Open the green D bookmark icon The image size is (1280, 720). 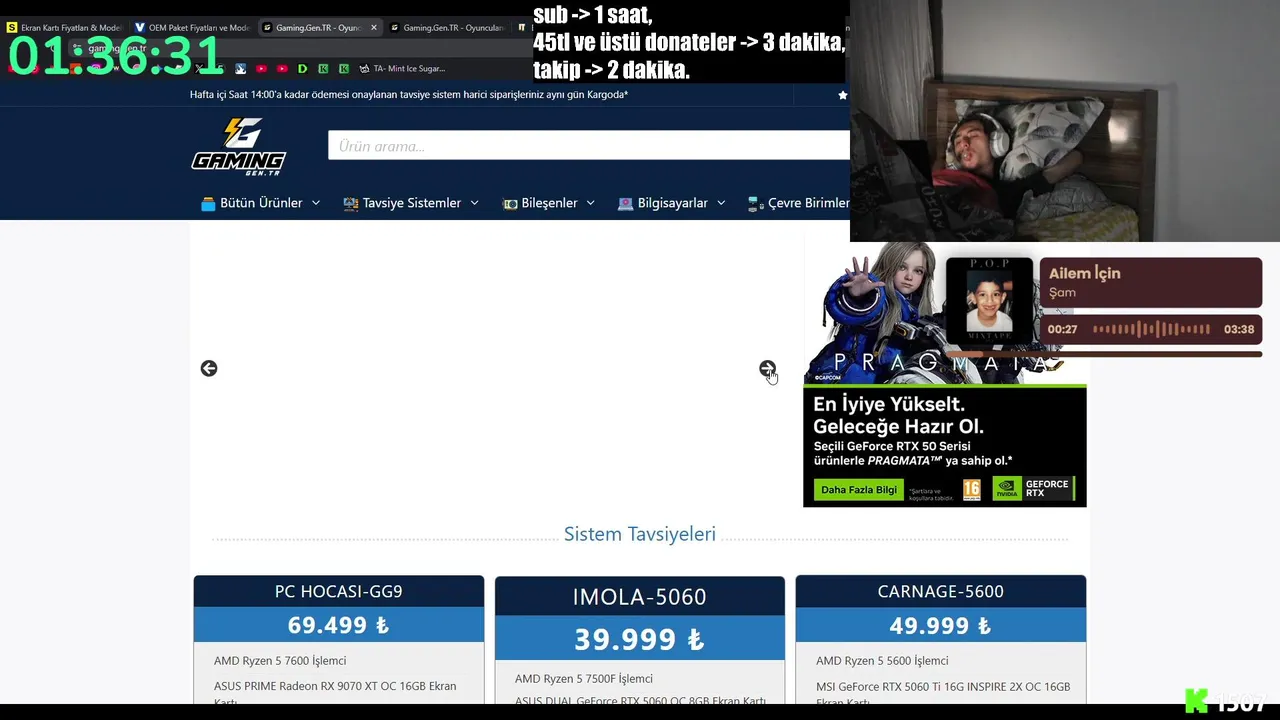(x=302, y=68)
